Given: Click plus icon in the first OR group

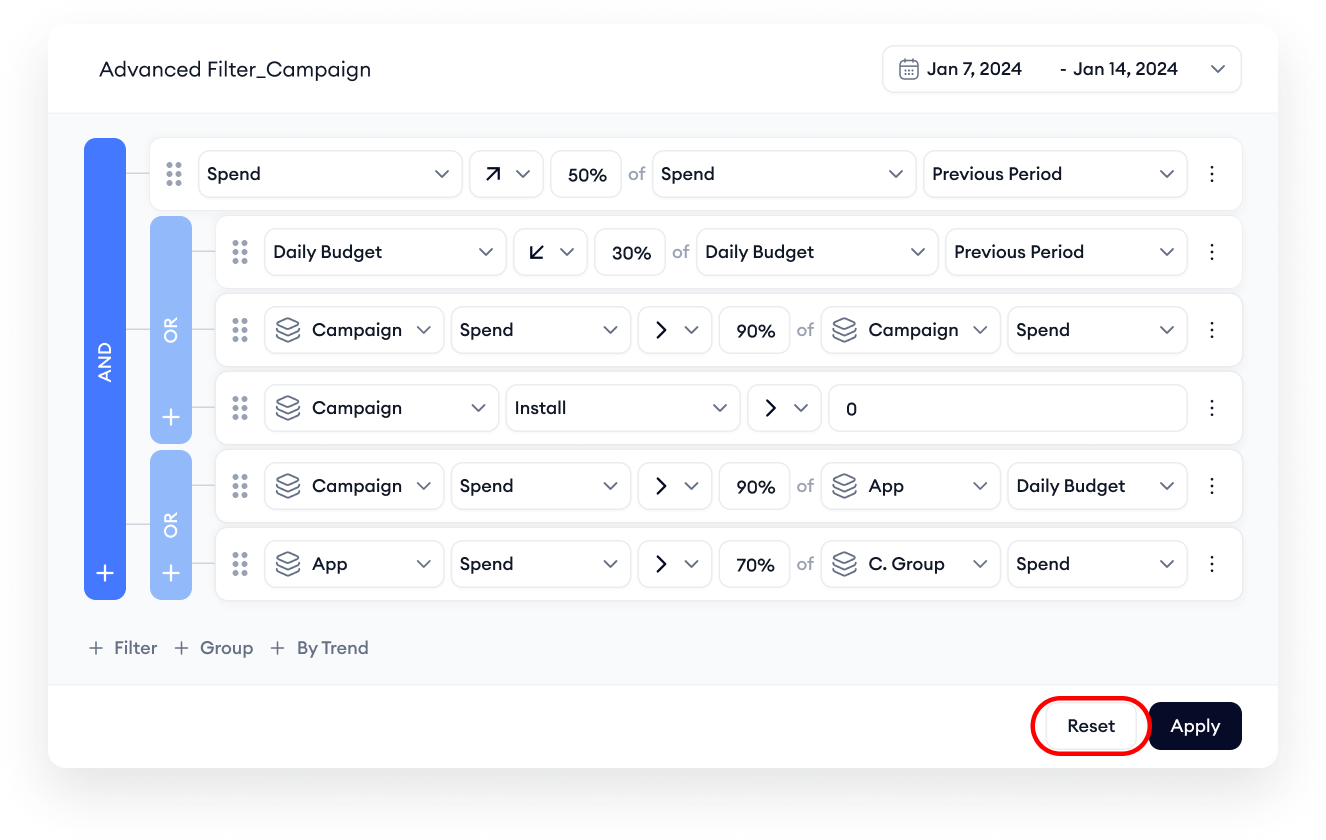Looking at the screenshot, I should tap(171, 417).
